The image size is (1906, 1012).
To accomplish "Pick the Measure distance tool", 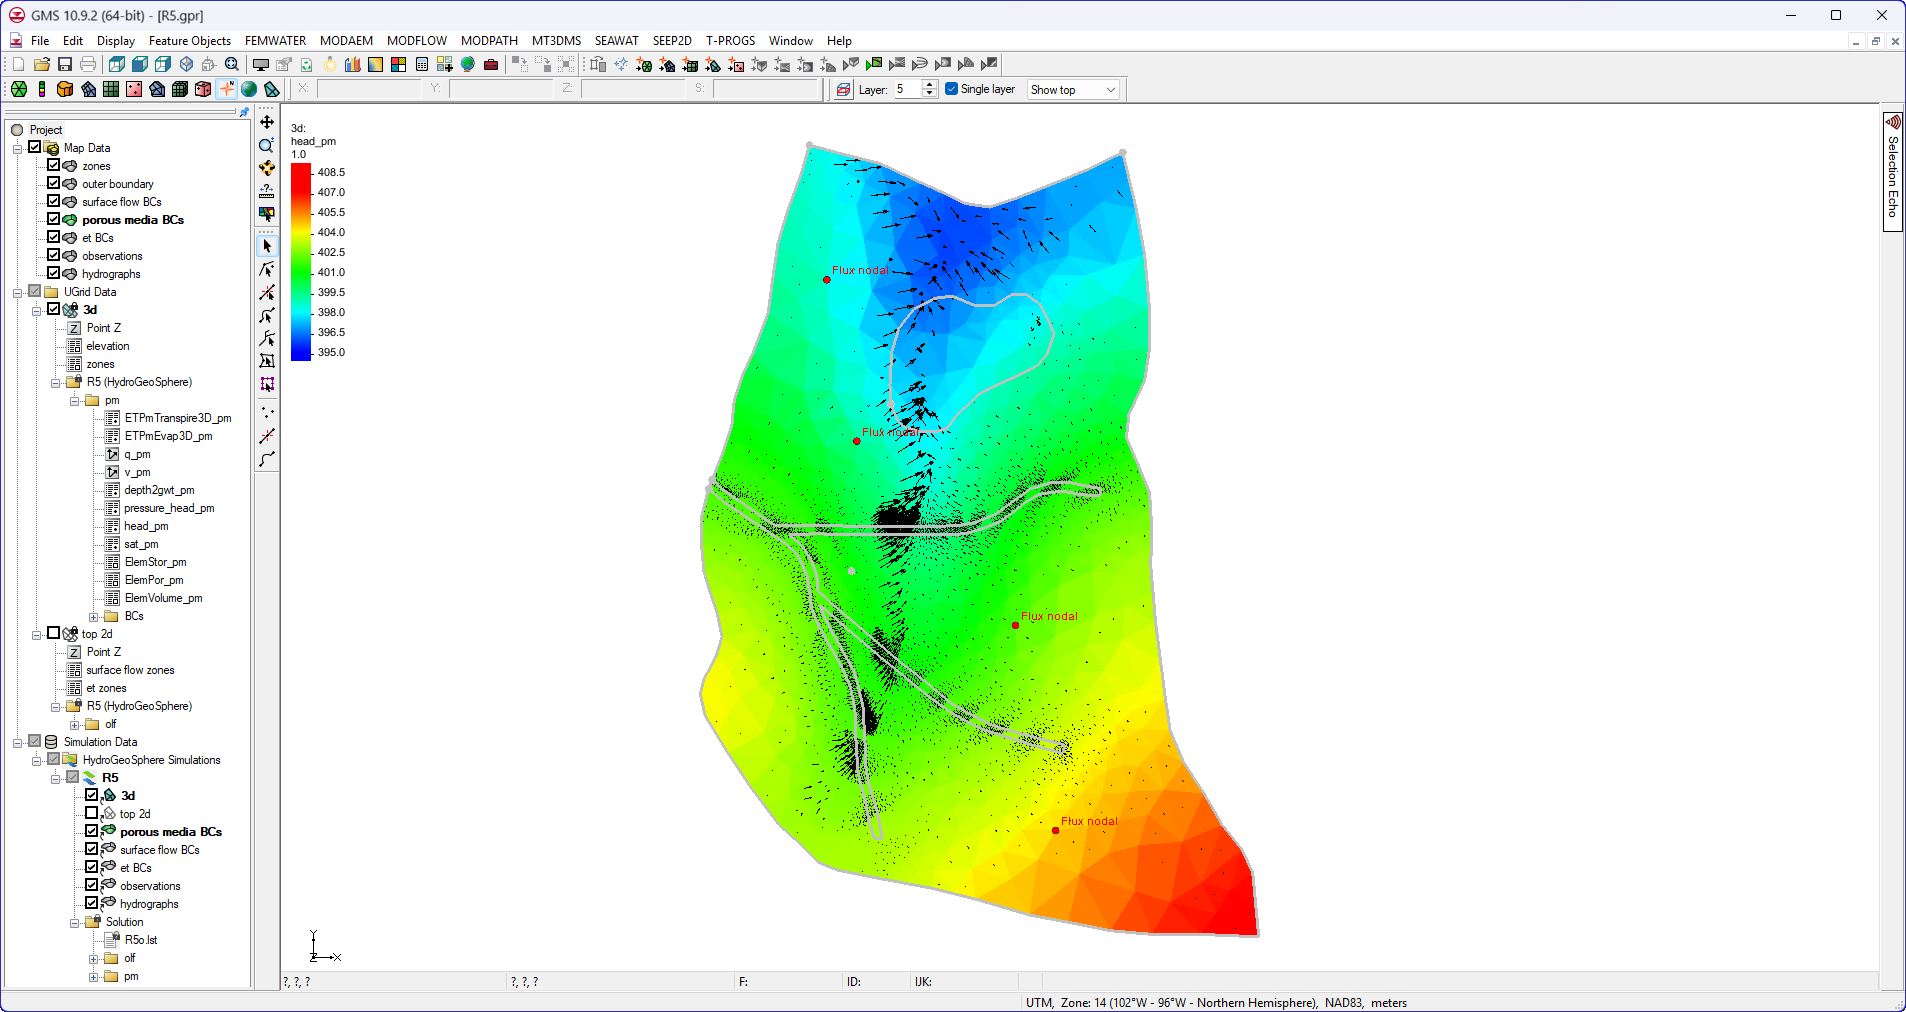I will pyautogui.click(x=267, y=191).
